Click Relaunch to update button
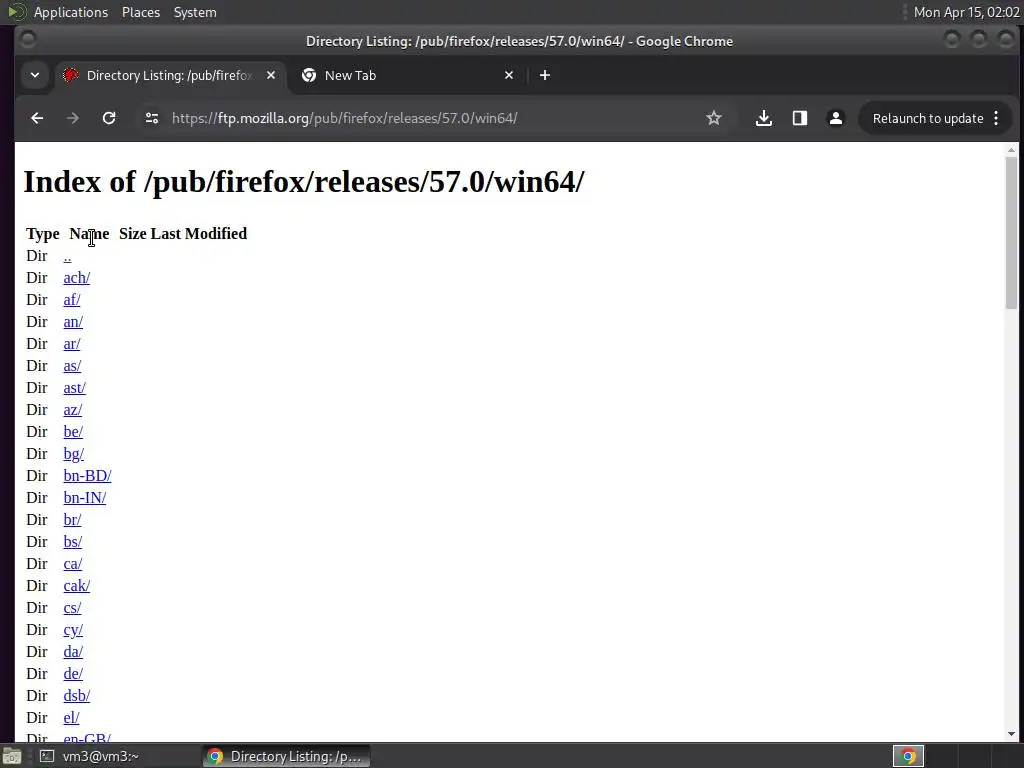Screen dimensions: 1024x768 (x=927, y=118)
